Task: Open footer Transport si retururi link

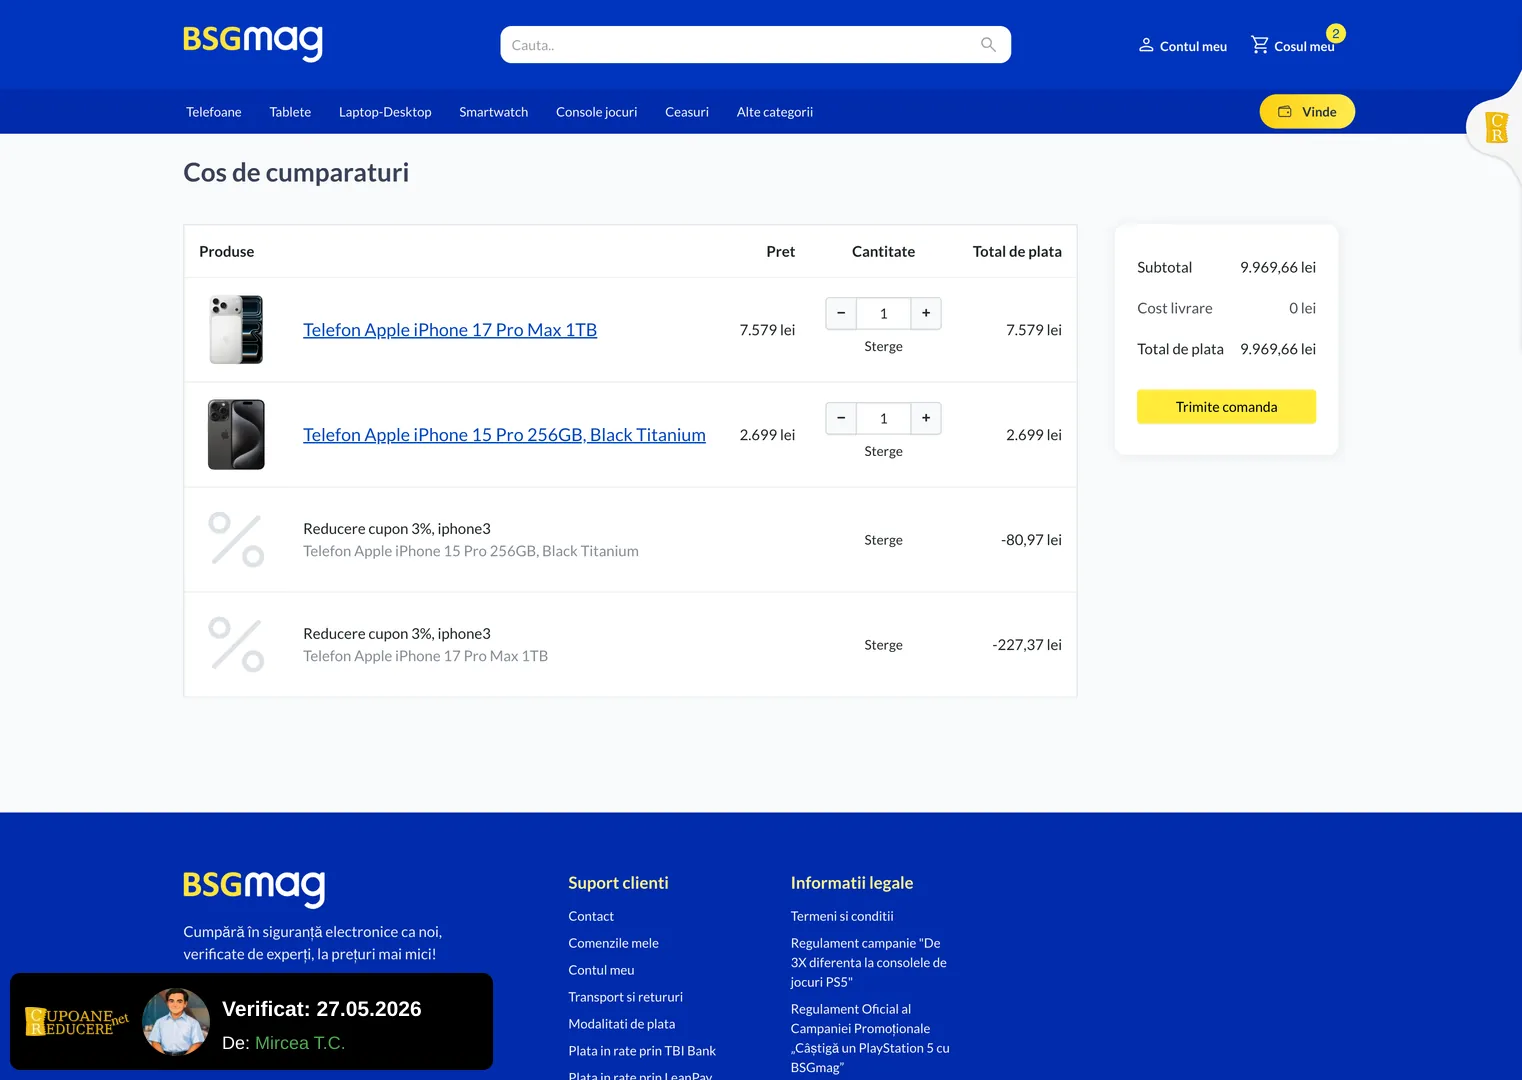Action: pyautogui.click(x=625, y=997)
